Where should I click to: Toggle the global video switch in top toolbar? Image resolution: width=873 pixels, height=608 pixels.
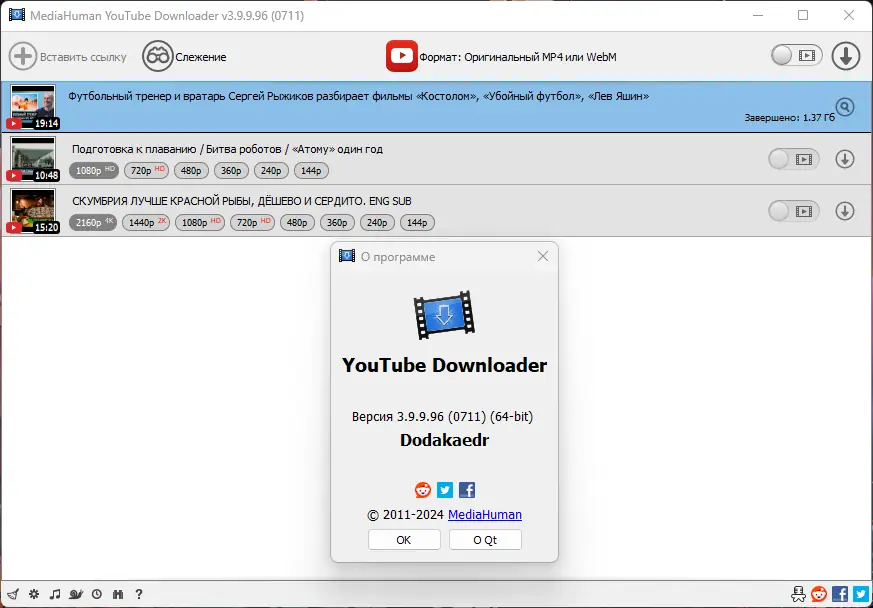pos(797,56)
